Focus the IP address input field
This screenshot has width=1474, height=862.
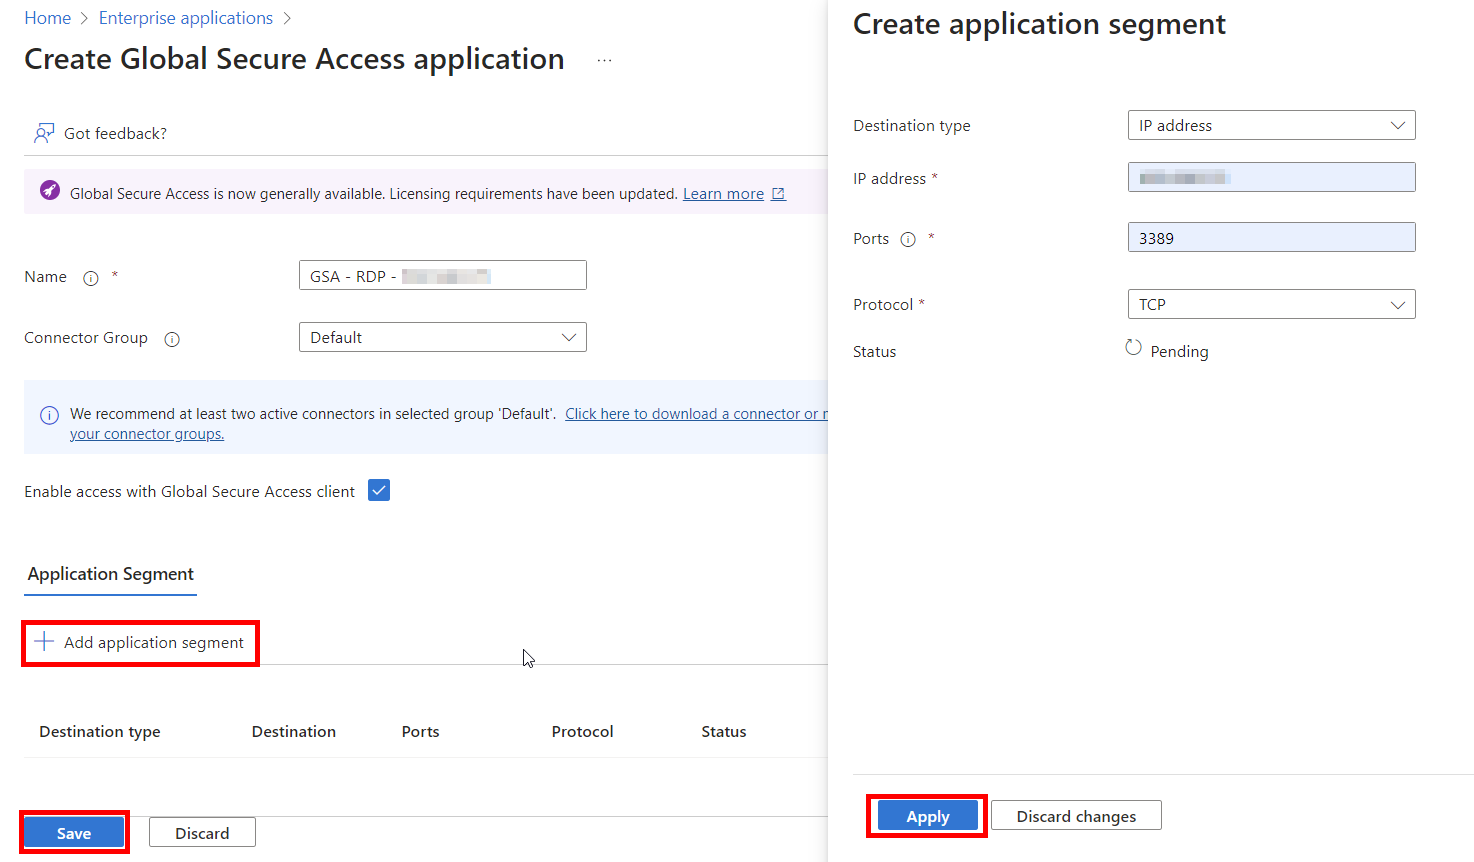[1272, 177]
